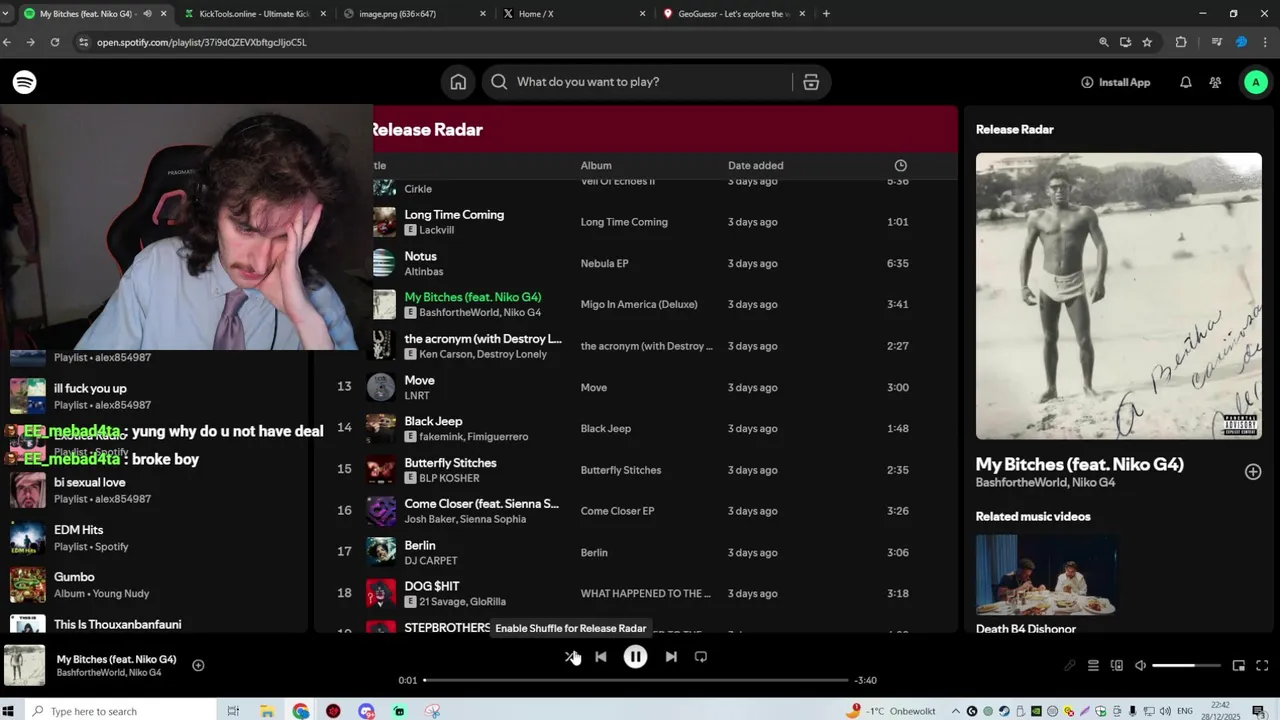Open BashfortheWorld artist link in right panel

coord(1020,483)
